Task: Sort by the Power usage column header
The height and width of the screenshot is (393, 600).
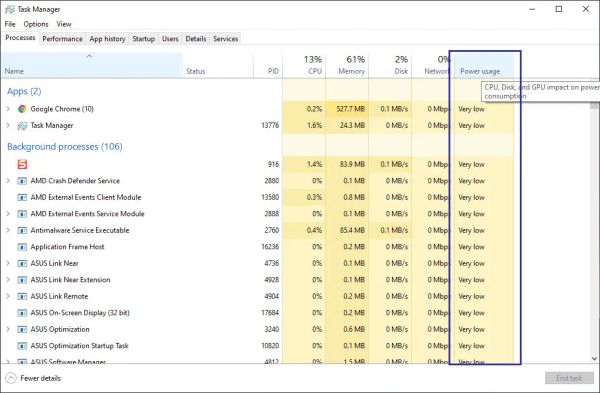Action: (x=484, y=65)
